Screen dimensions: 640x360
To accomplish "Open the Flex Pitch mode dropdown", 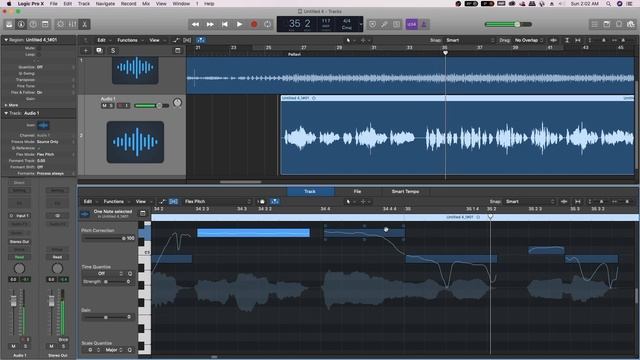I will [x=218, y=201].
